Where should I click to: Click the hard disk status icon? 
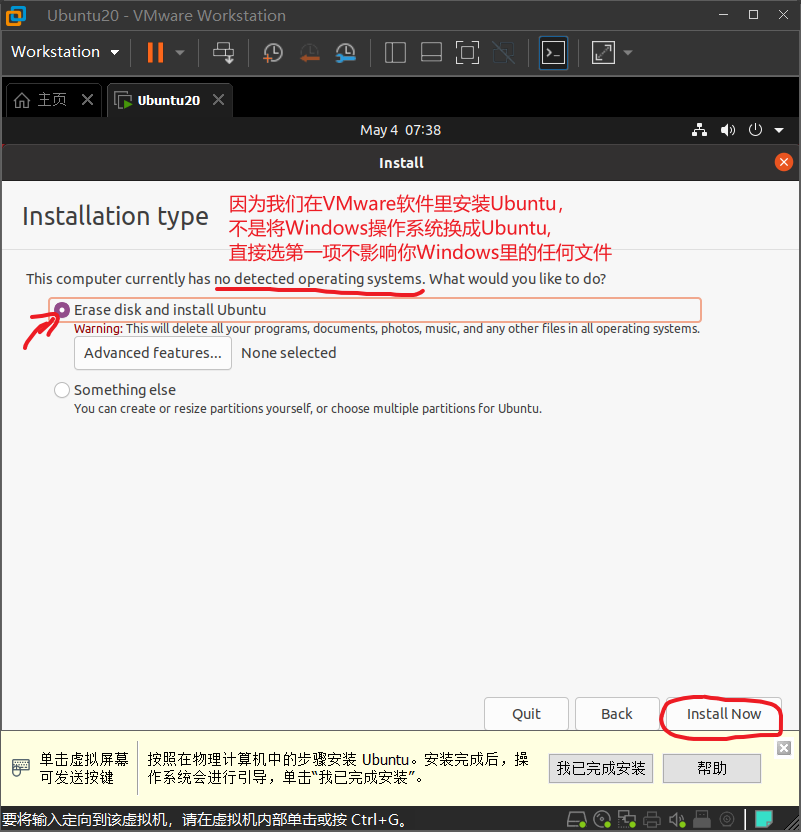pyautogui.click(x=577, y=820)
